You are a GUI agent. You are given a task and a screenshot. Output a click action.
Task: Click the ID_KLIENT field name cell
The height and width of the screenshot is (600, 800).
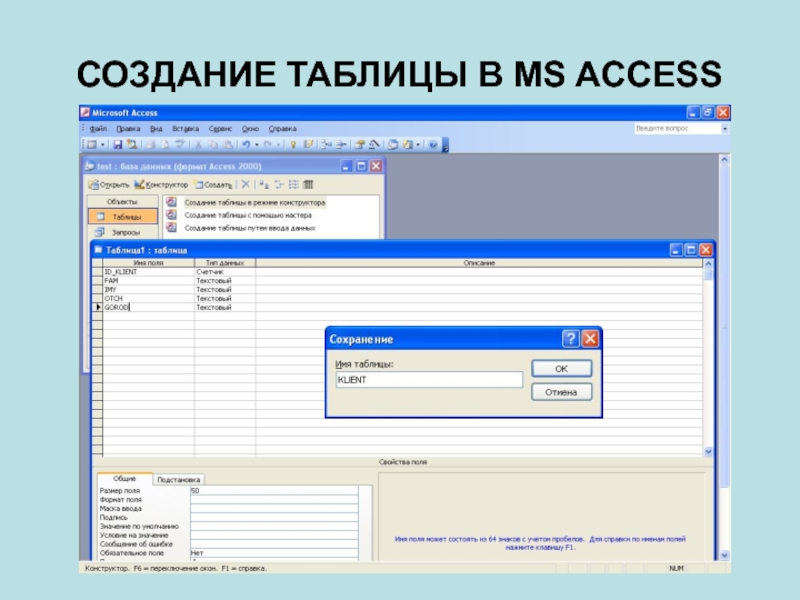coord(148,272)
